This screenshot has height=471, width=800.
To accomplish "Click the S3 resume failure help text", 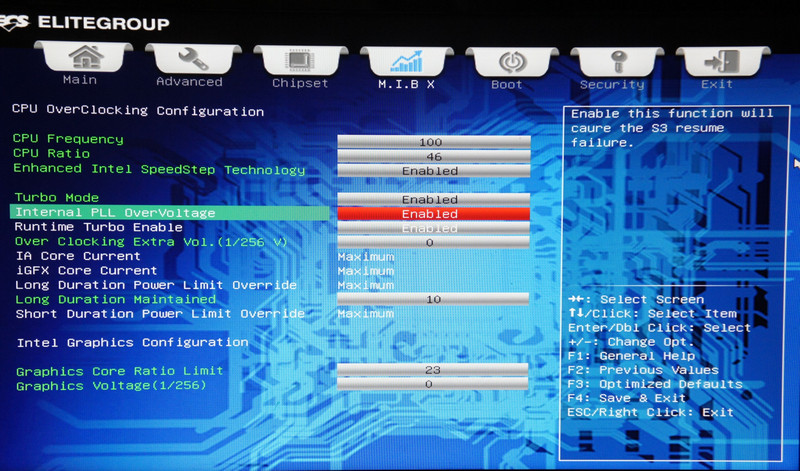I will (x=672, y=128).
